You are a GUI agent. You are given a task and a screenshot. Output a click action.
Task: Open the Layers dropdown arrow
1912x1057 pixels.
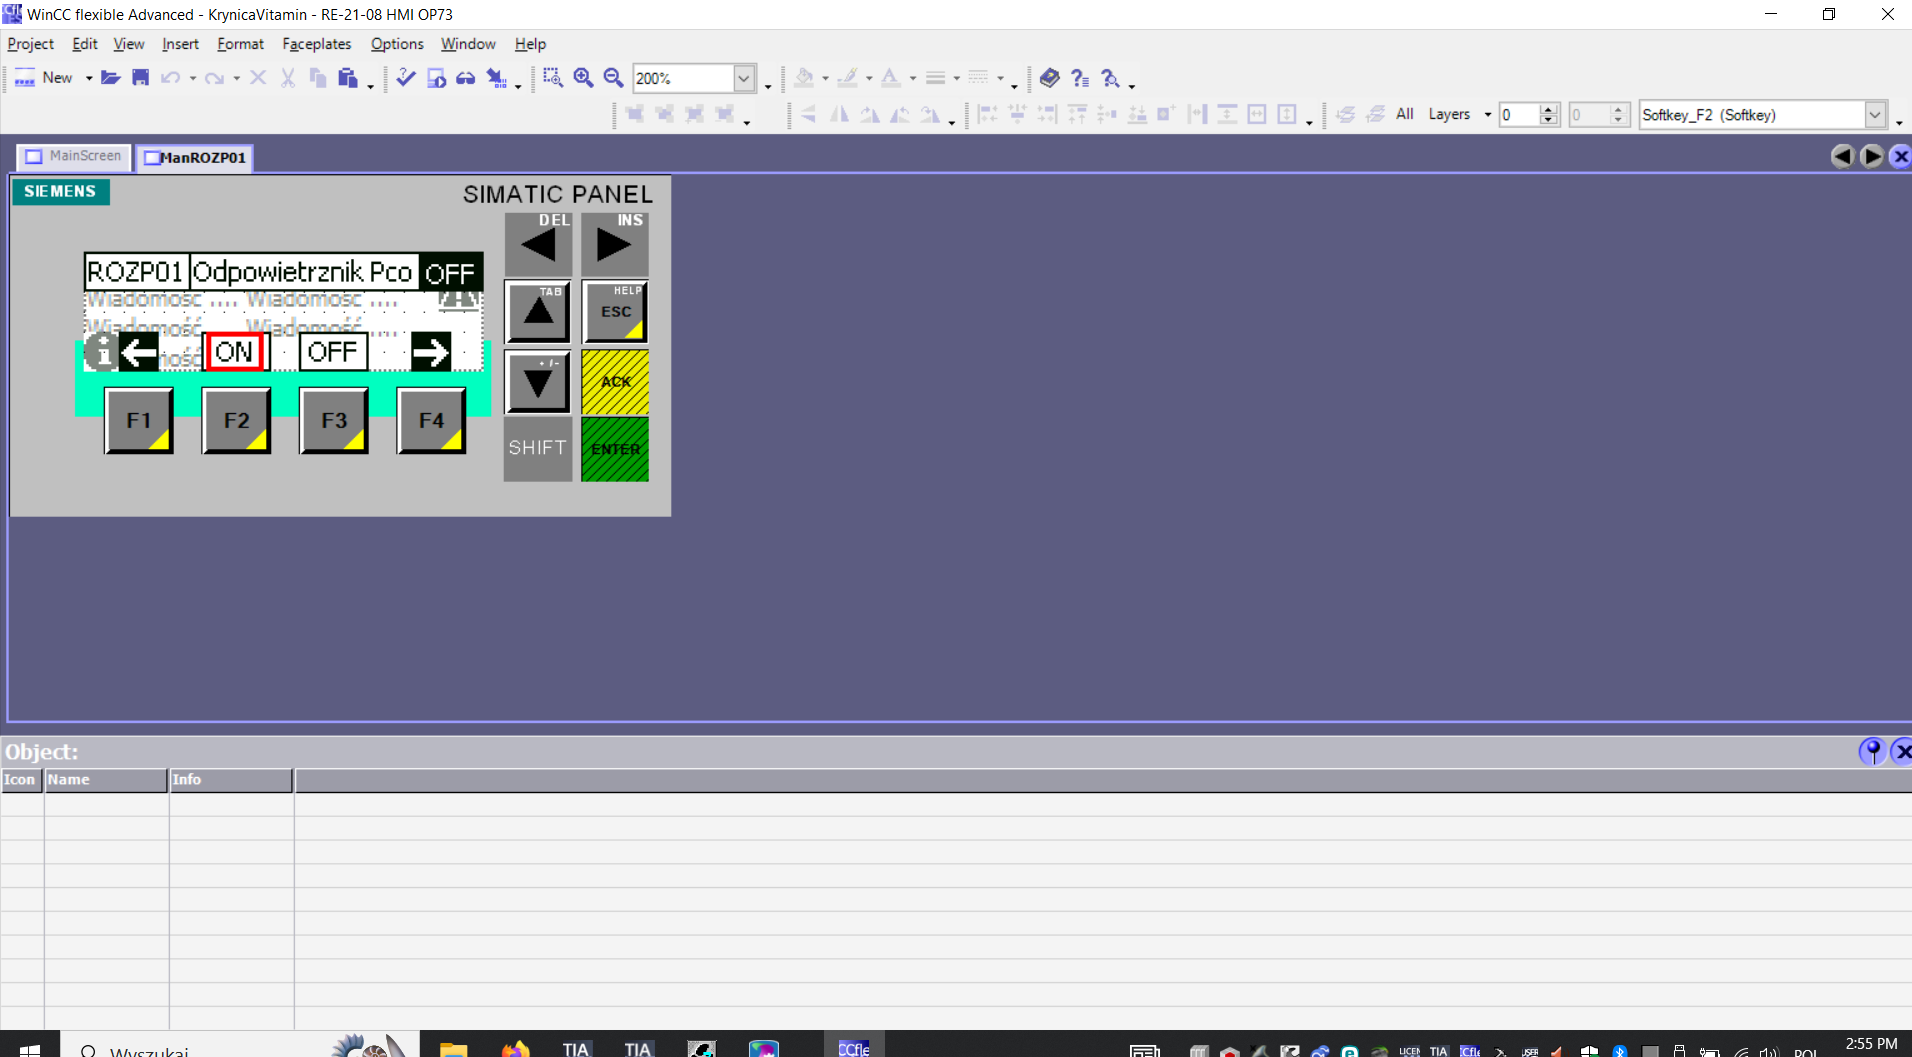(1487, 115)
